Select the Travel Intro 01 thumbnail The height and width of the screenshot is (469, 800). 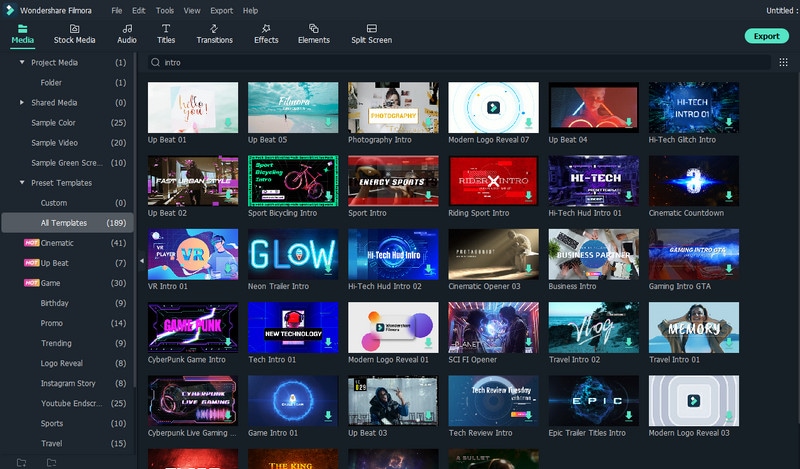(x=694, y=327)
